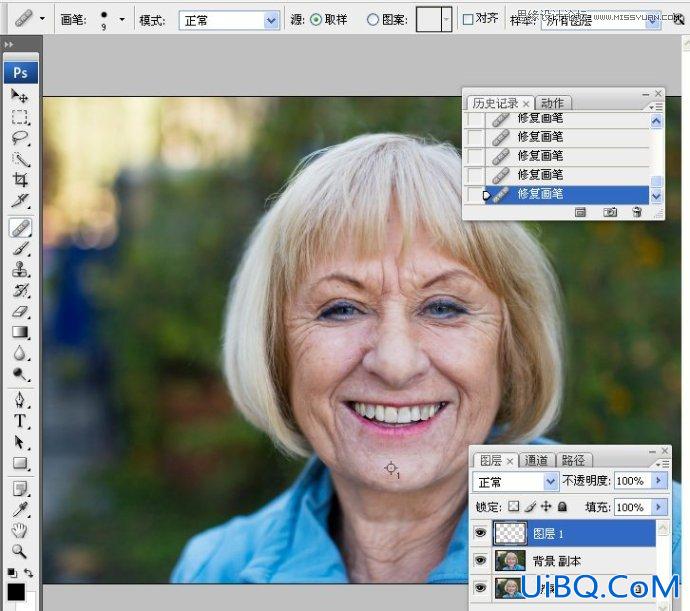Viewport: 690px width, 611px height.
Task: Select the Rectangular Marquee tool
Action: coord(19,117)
